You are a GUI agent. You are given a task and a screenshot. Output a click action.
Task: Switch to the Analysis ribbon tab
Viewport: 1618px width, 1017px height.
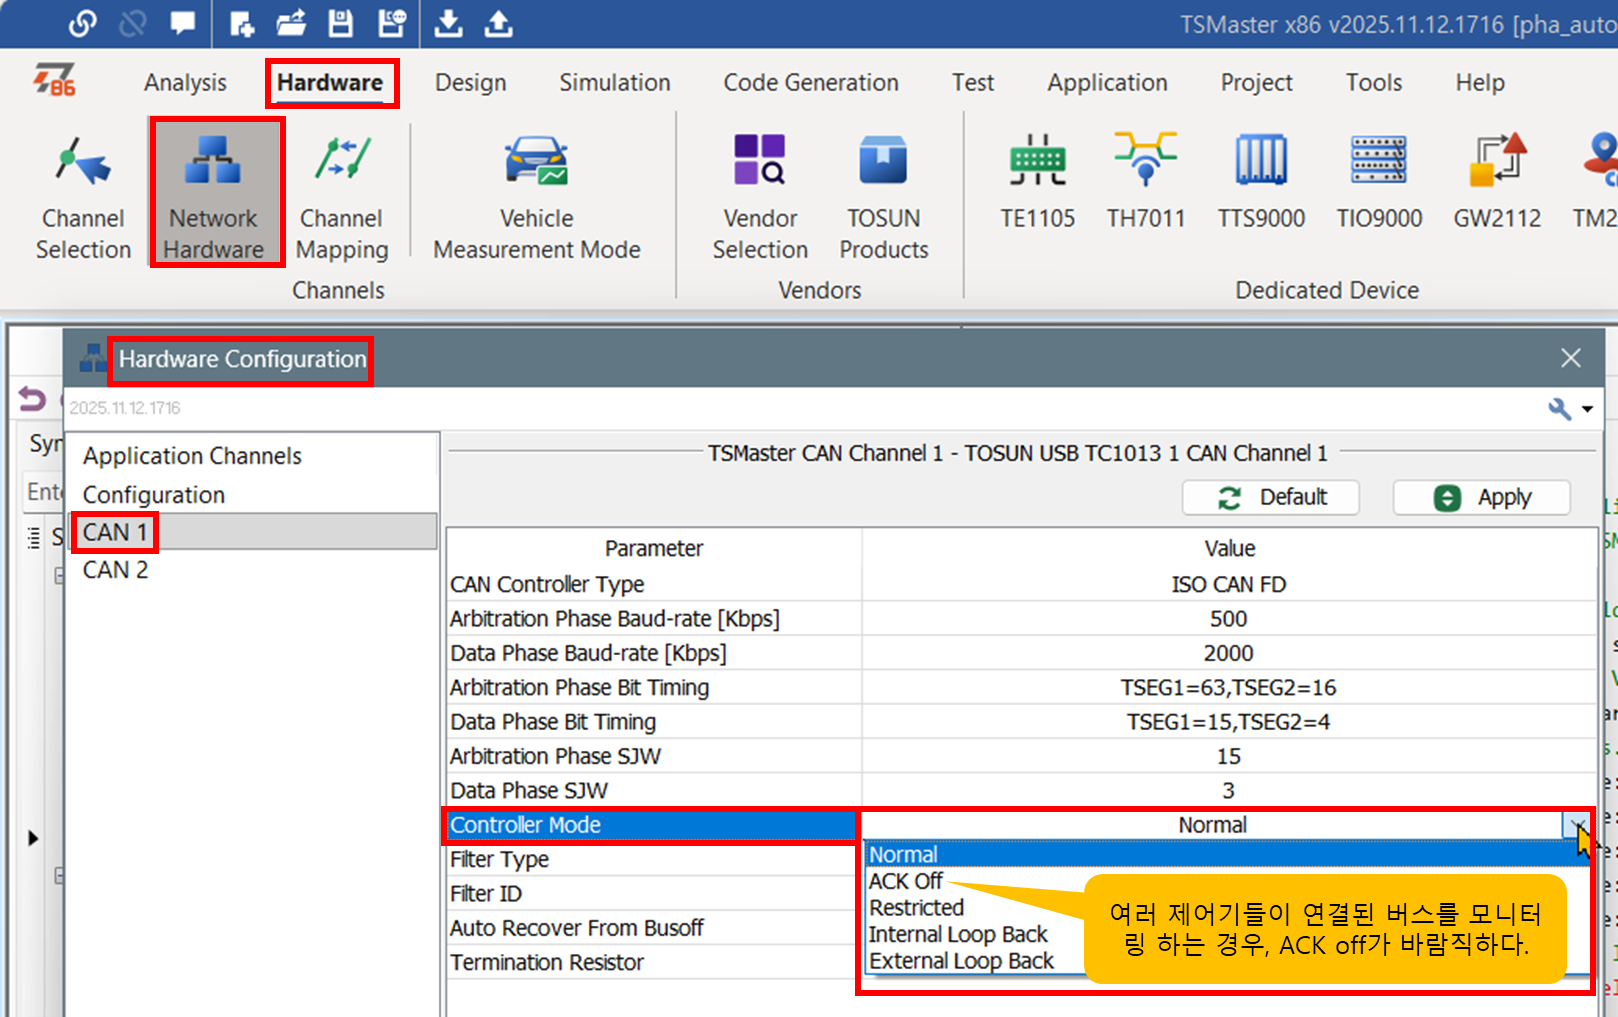pyautogui.click(x=185, y=82)
